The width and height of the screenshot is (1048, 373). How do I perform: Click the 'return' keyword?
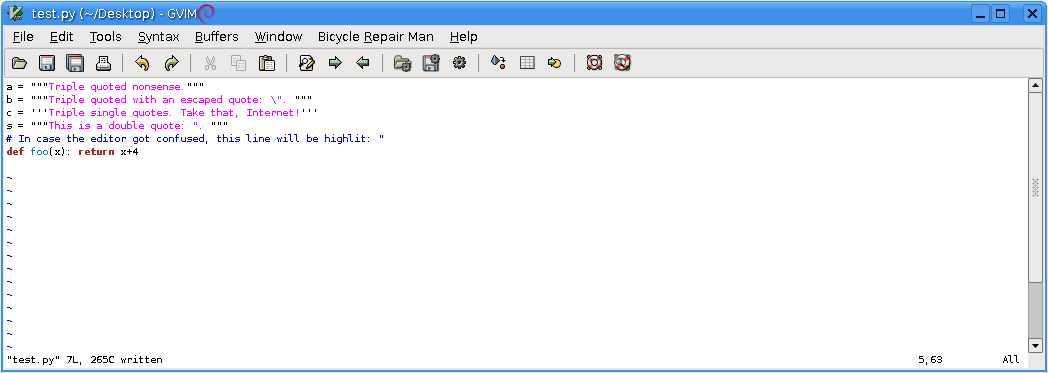click(x=96, y=152)
